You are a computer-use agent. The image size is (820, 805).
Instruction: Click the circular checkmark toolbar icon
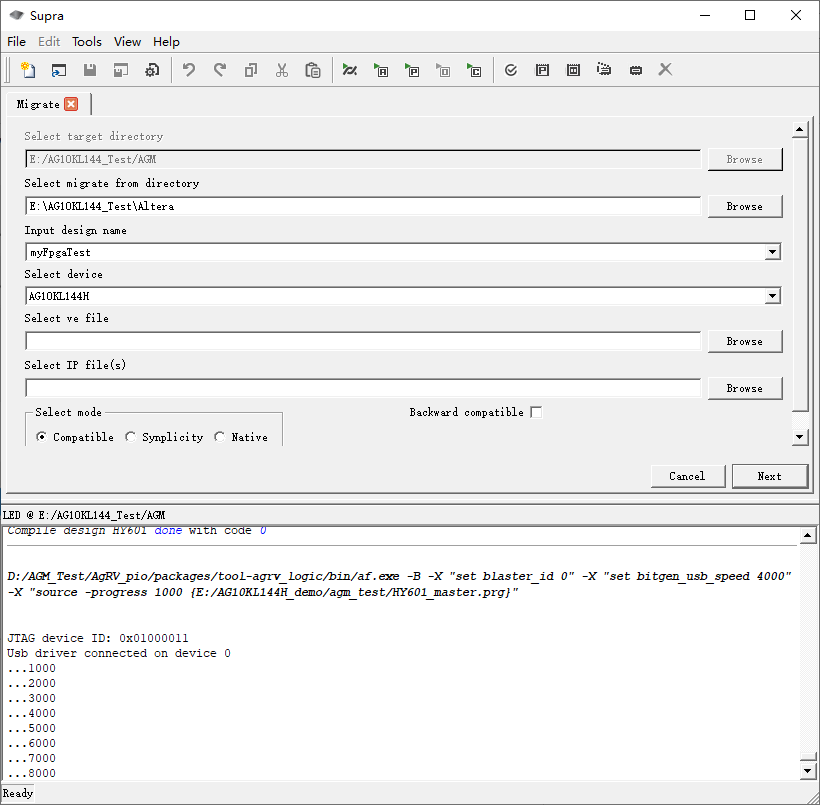point(511,70)
